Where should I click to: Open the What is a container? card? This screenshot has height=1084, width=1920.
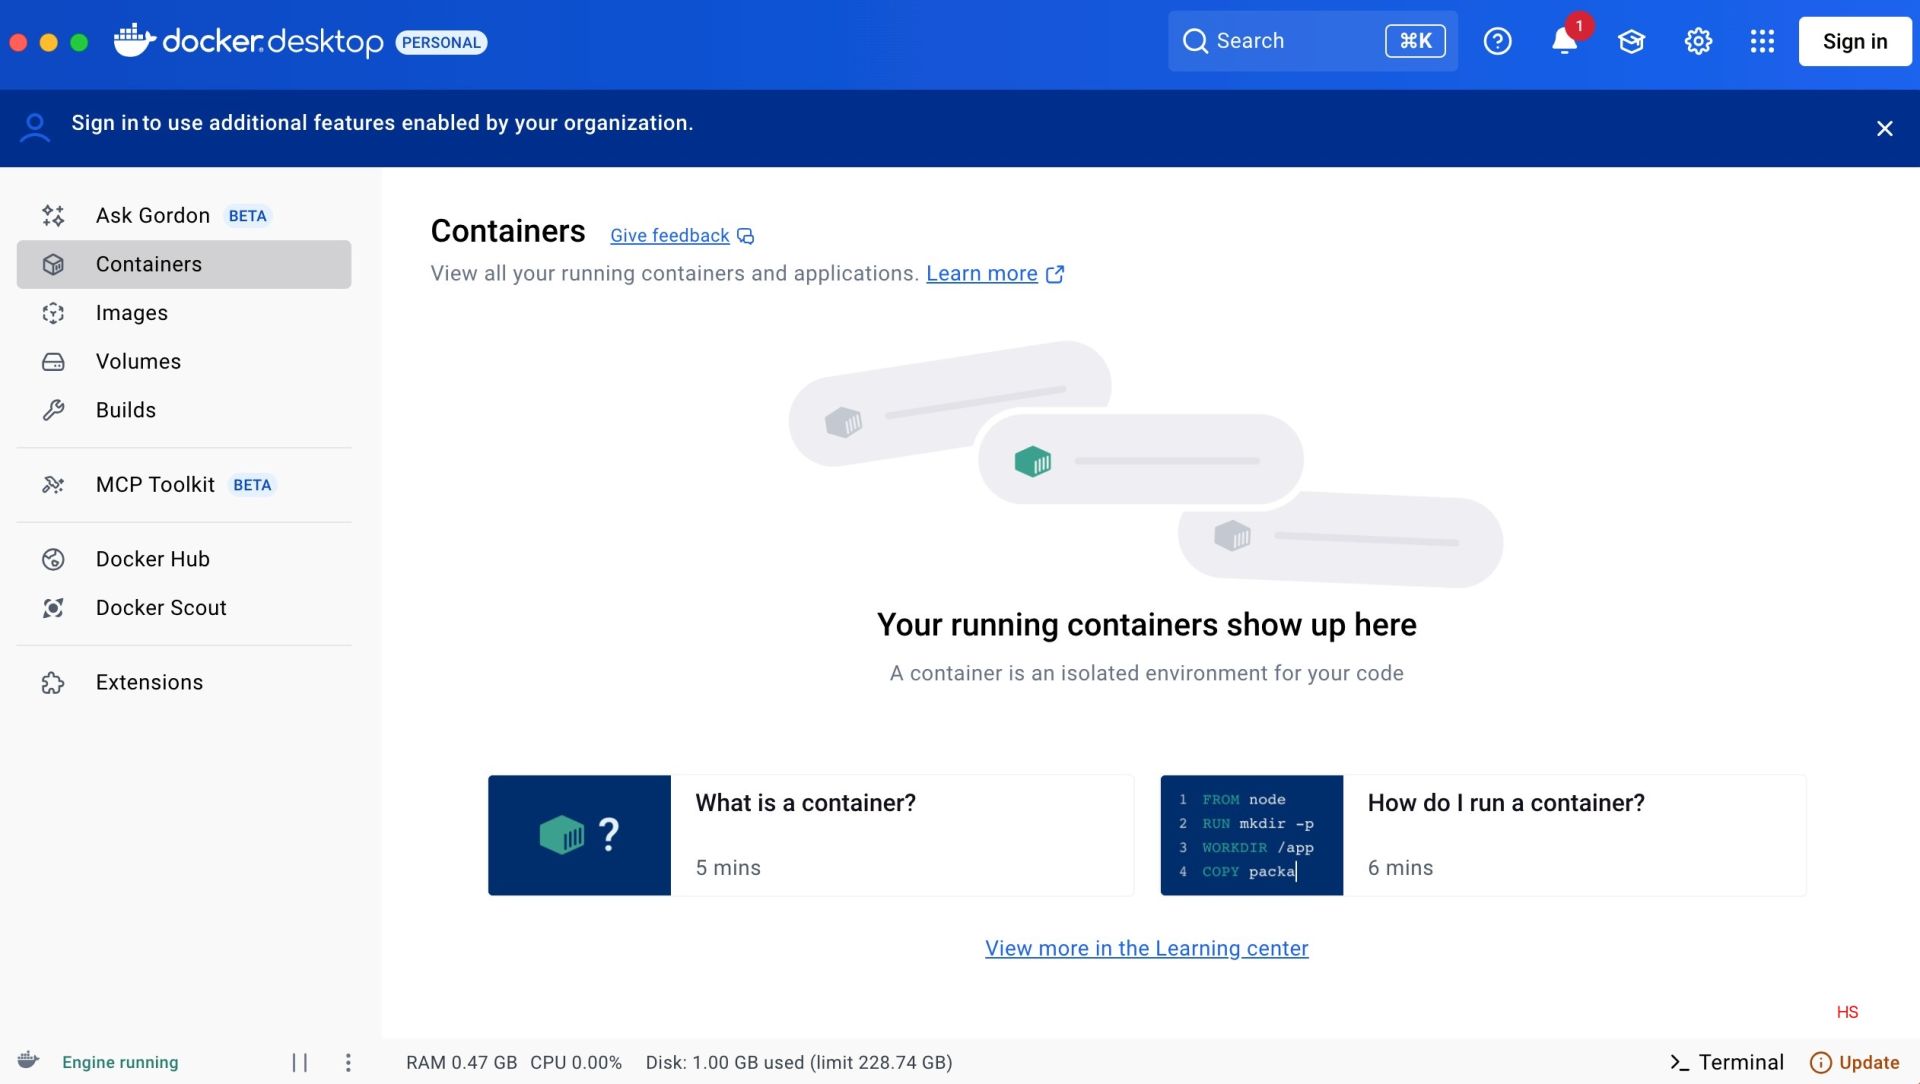(x=811, y=835)
